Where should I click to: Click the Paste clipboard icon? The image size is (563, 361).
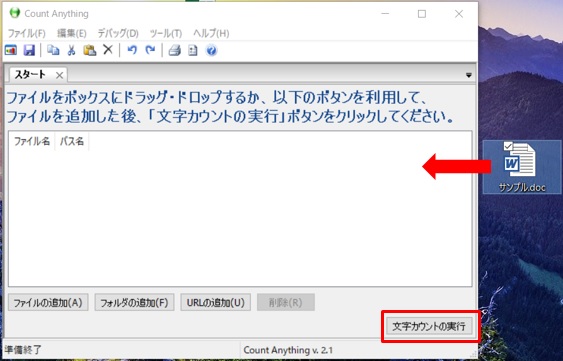89,50
